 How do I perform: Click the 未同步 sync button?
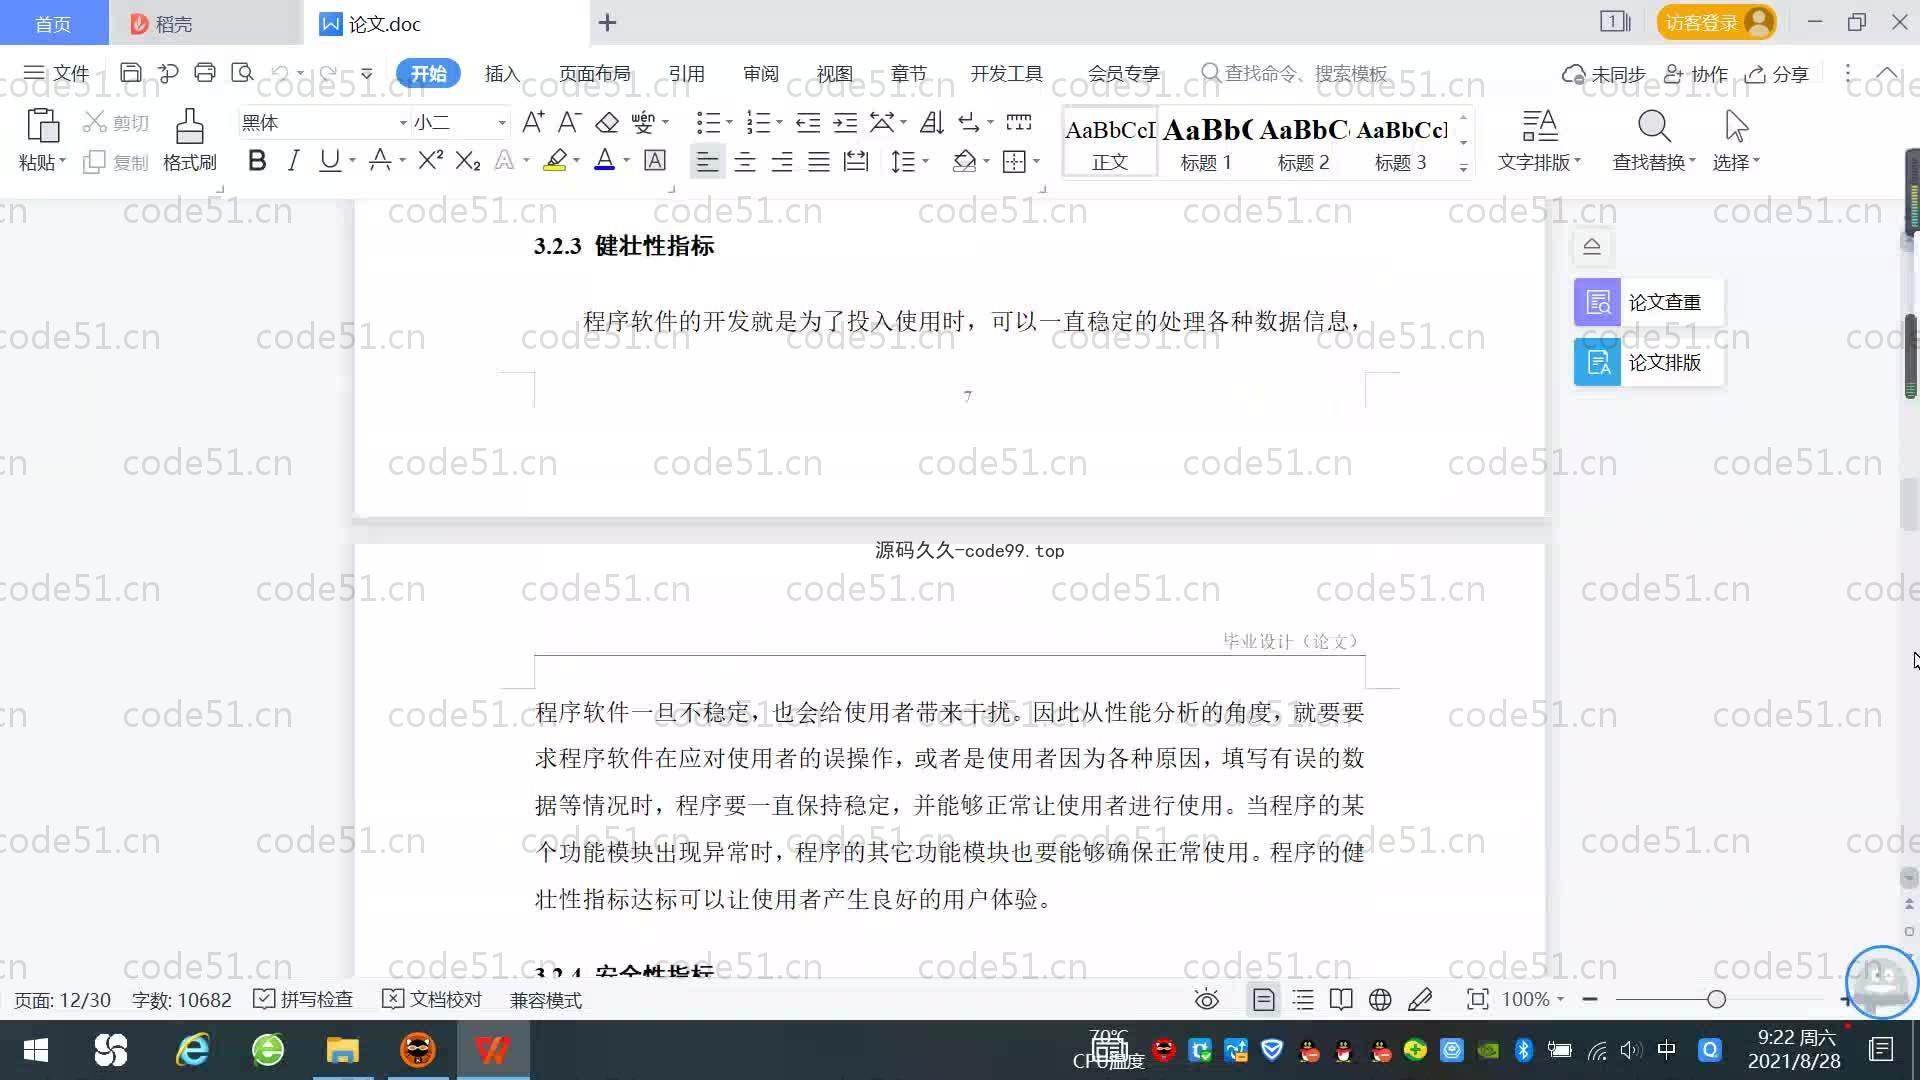[1603, 74]
